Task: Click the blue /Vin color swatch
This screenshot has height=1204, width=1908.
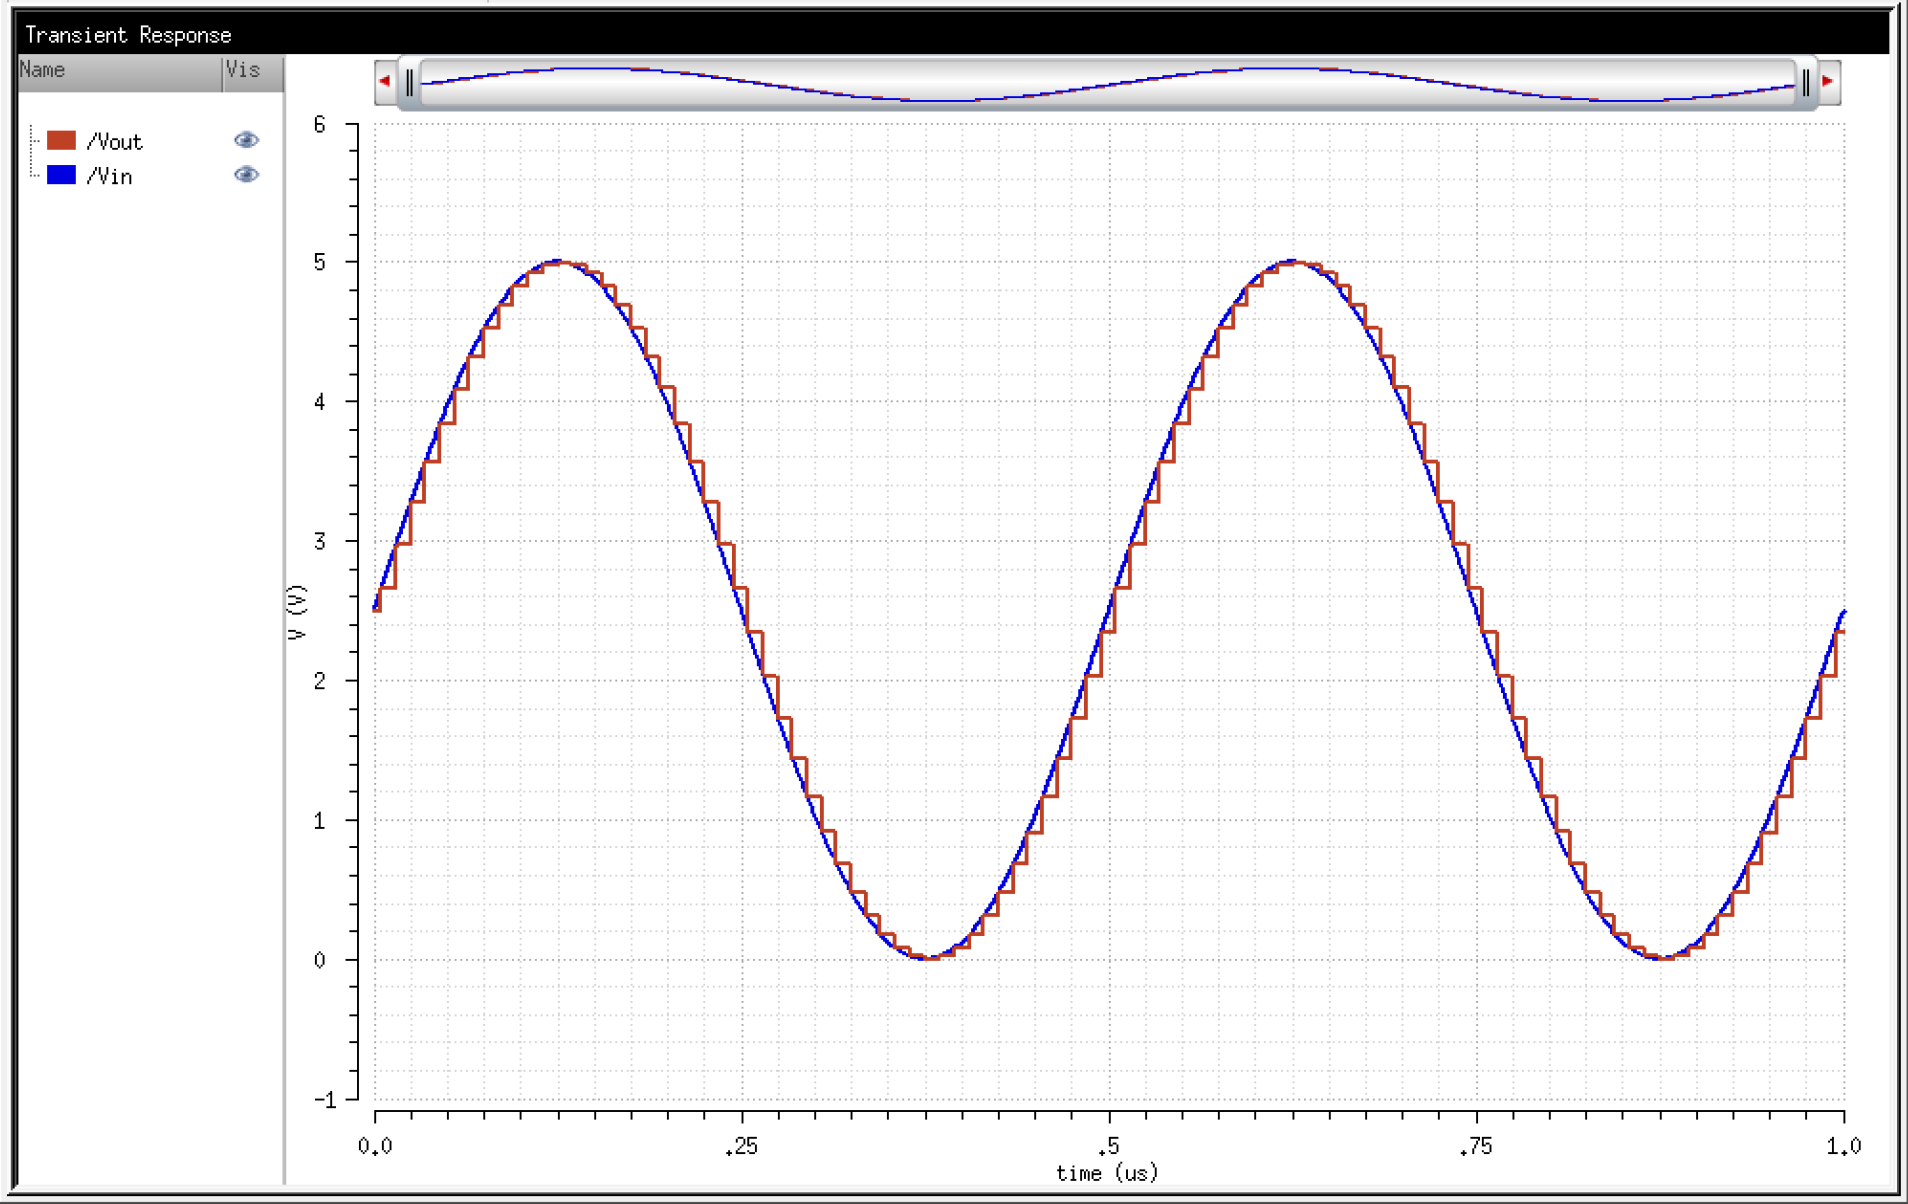Action: pos(62,175)
